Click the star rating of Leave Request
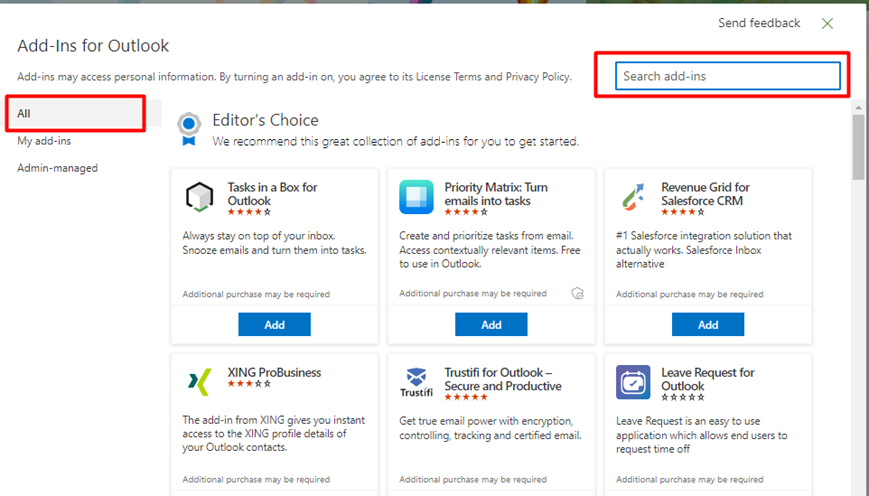This screenshot has height=496, width=869. 683,397
